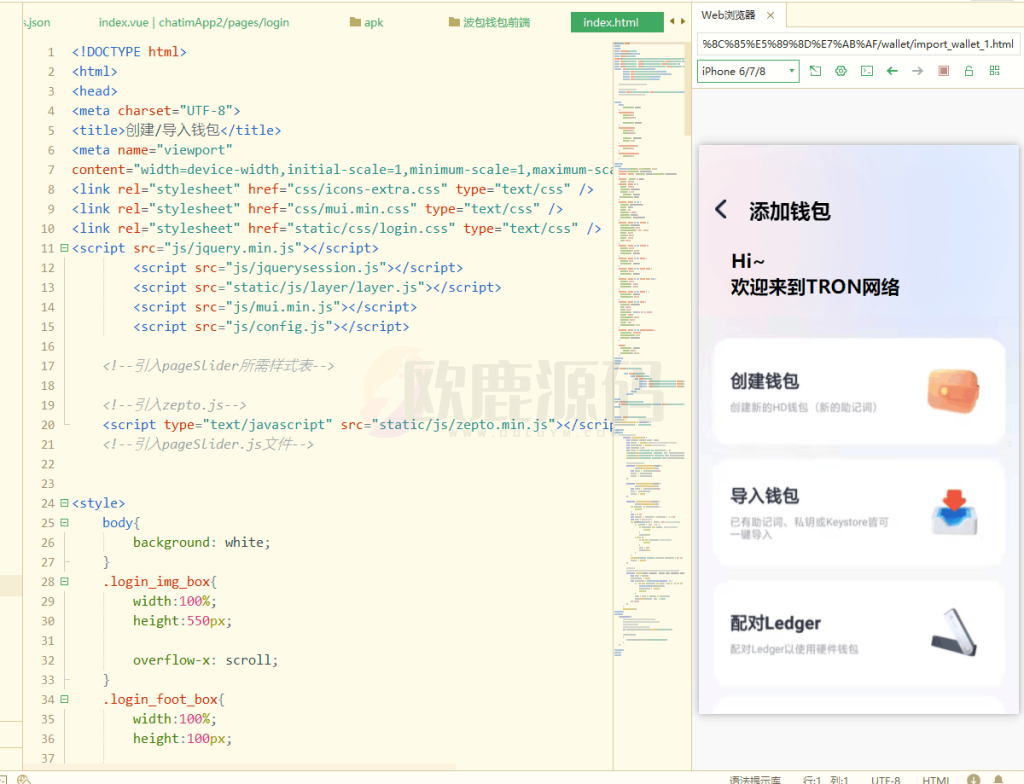The width and height of the screenshot is (1024, 784).
Task: Click the QR code grid icon
Action: click(994, 71)
